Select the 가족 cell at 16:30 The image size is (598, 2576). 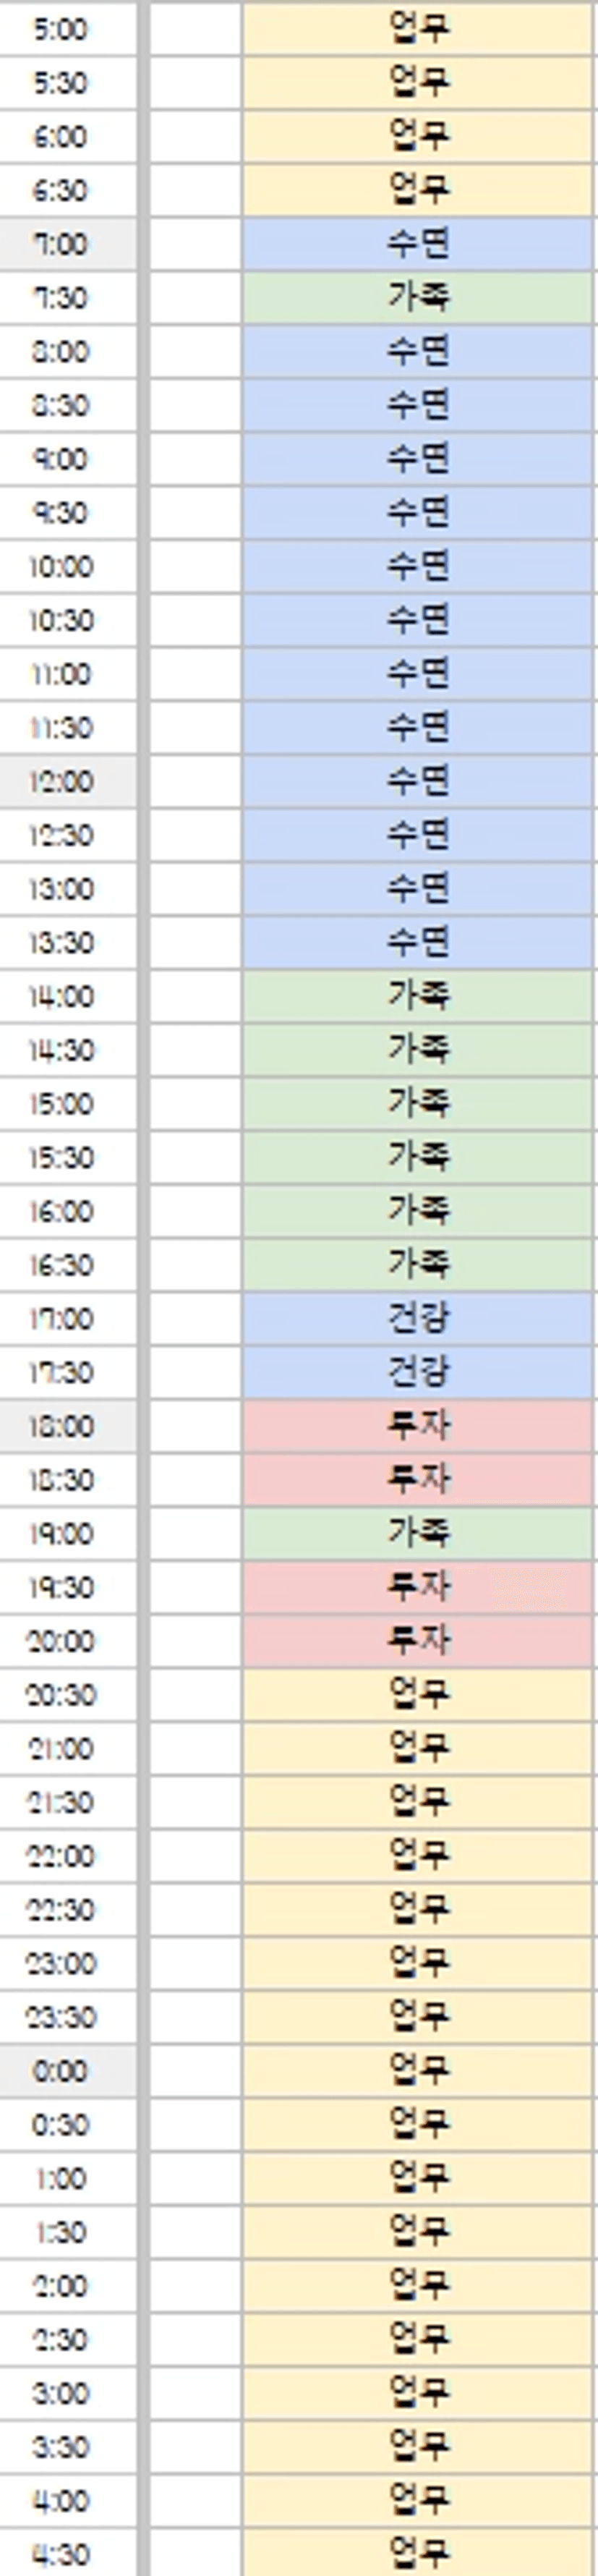click(417, 1264)
